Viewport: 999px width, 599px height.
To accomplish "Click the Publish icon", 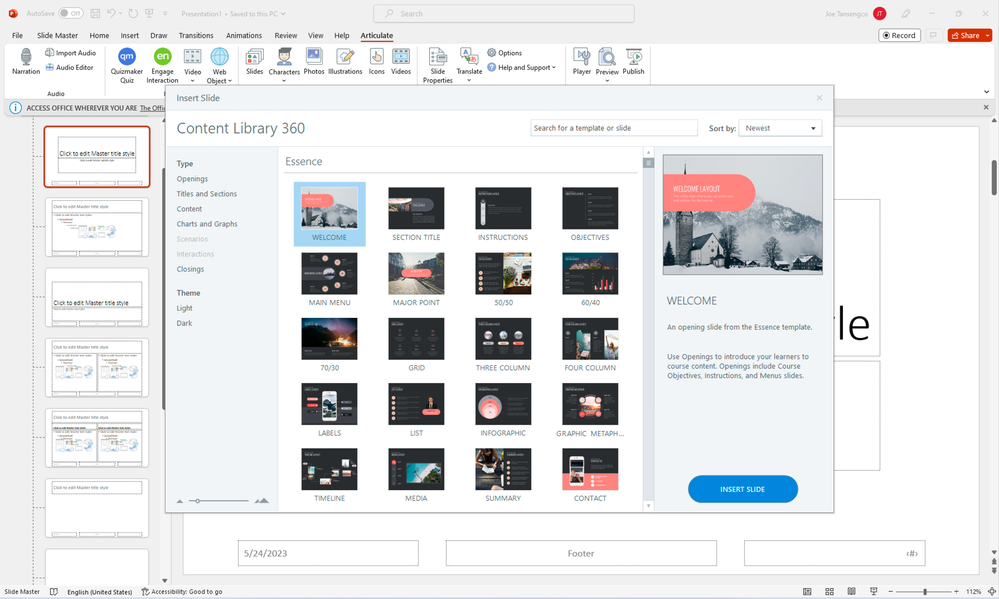I will point(633,58).
